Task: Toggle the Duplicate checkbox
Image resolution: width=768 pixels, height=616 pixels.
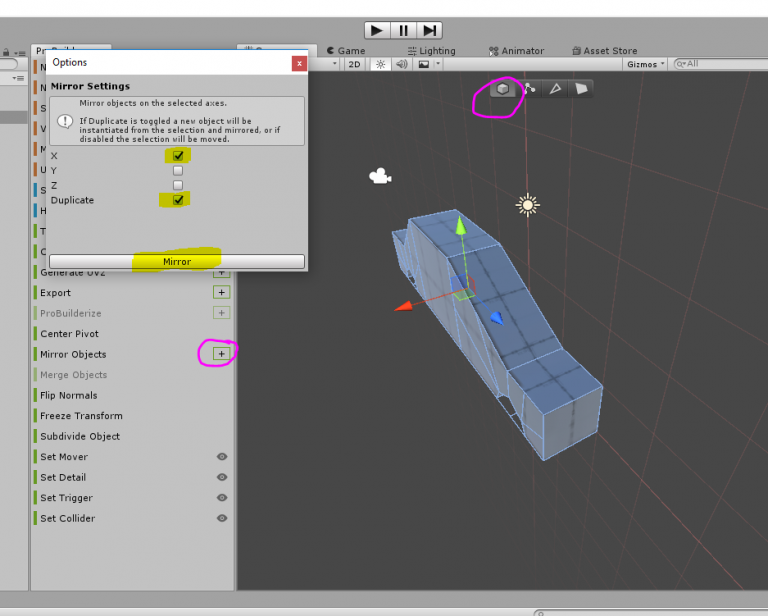Action: point(178,200)
